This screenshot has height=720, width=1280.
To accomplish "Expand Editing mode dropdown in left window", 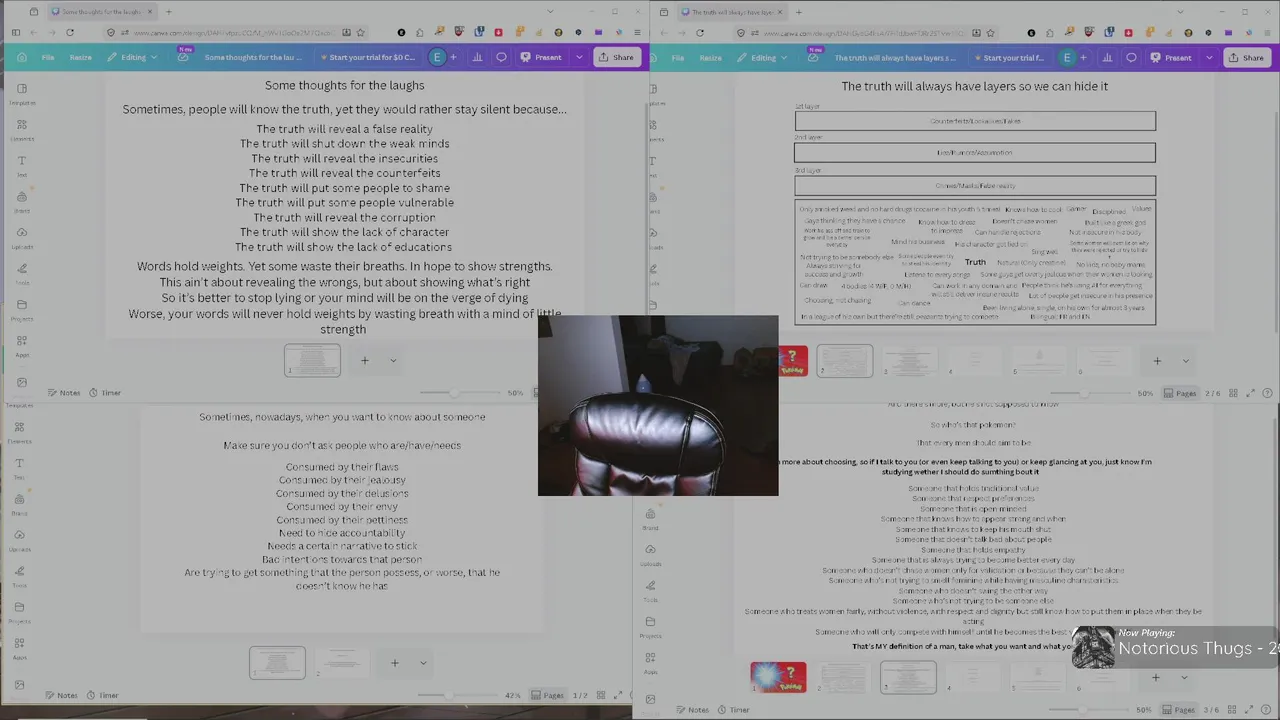I will coord(133,57).
